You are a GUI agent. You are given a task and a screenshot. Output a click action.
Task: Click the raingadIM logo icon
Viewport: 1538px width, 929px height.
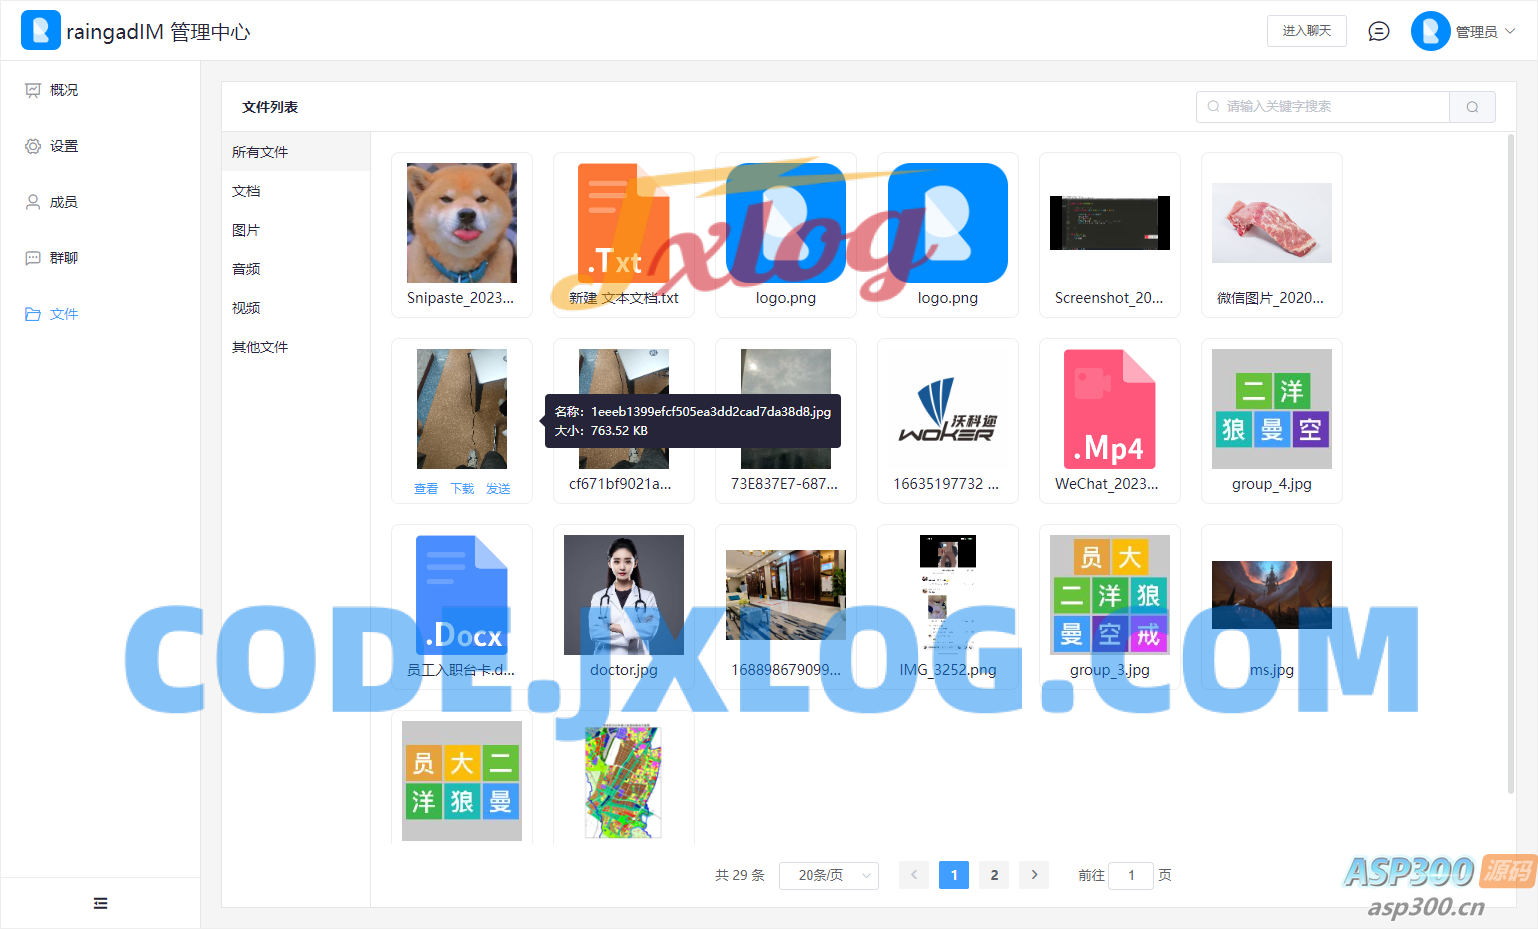(x=40, y=31)
